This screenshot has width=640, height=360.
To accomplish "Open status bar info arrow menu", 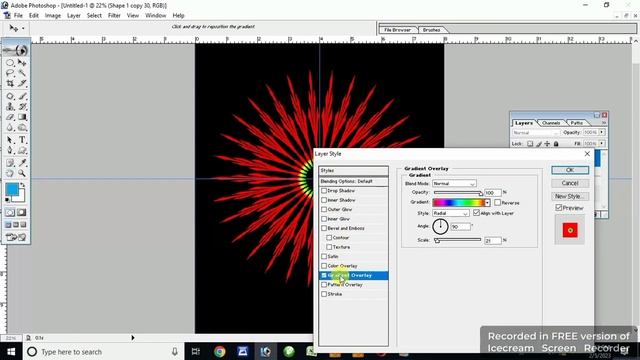I will pos(133,338).
